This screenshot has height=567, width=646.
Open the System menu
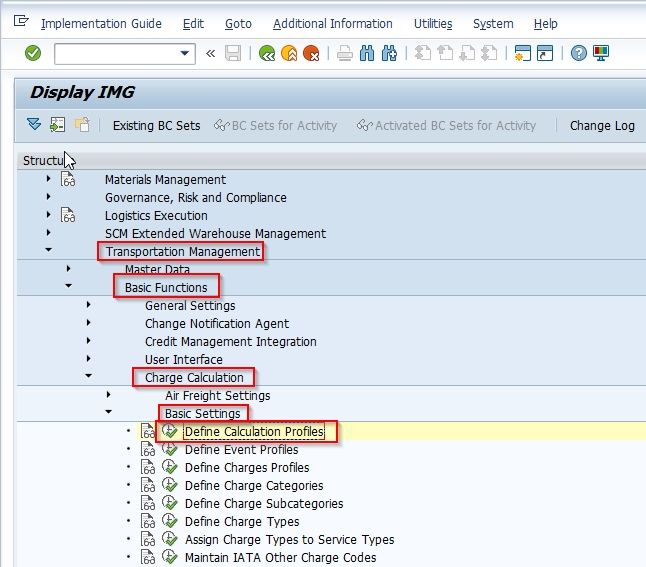click(x=493, y=24)
